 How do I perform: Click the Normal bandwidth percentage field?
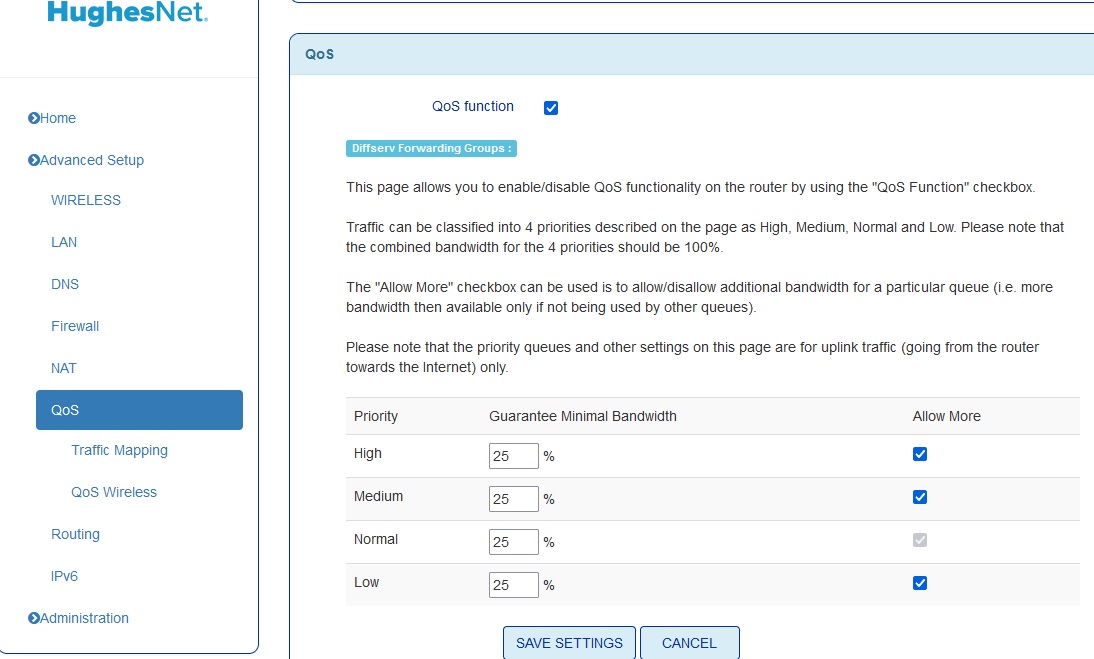point(514,542)
